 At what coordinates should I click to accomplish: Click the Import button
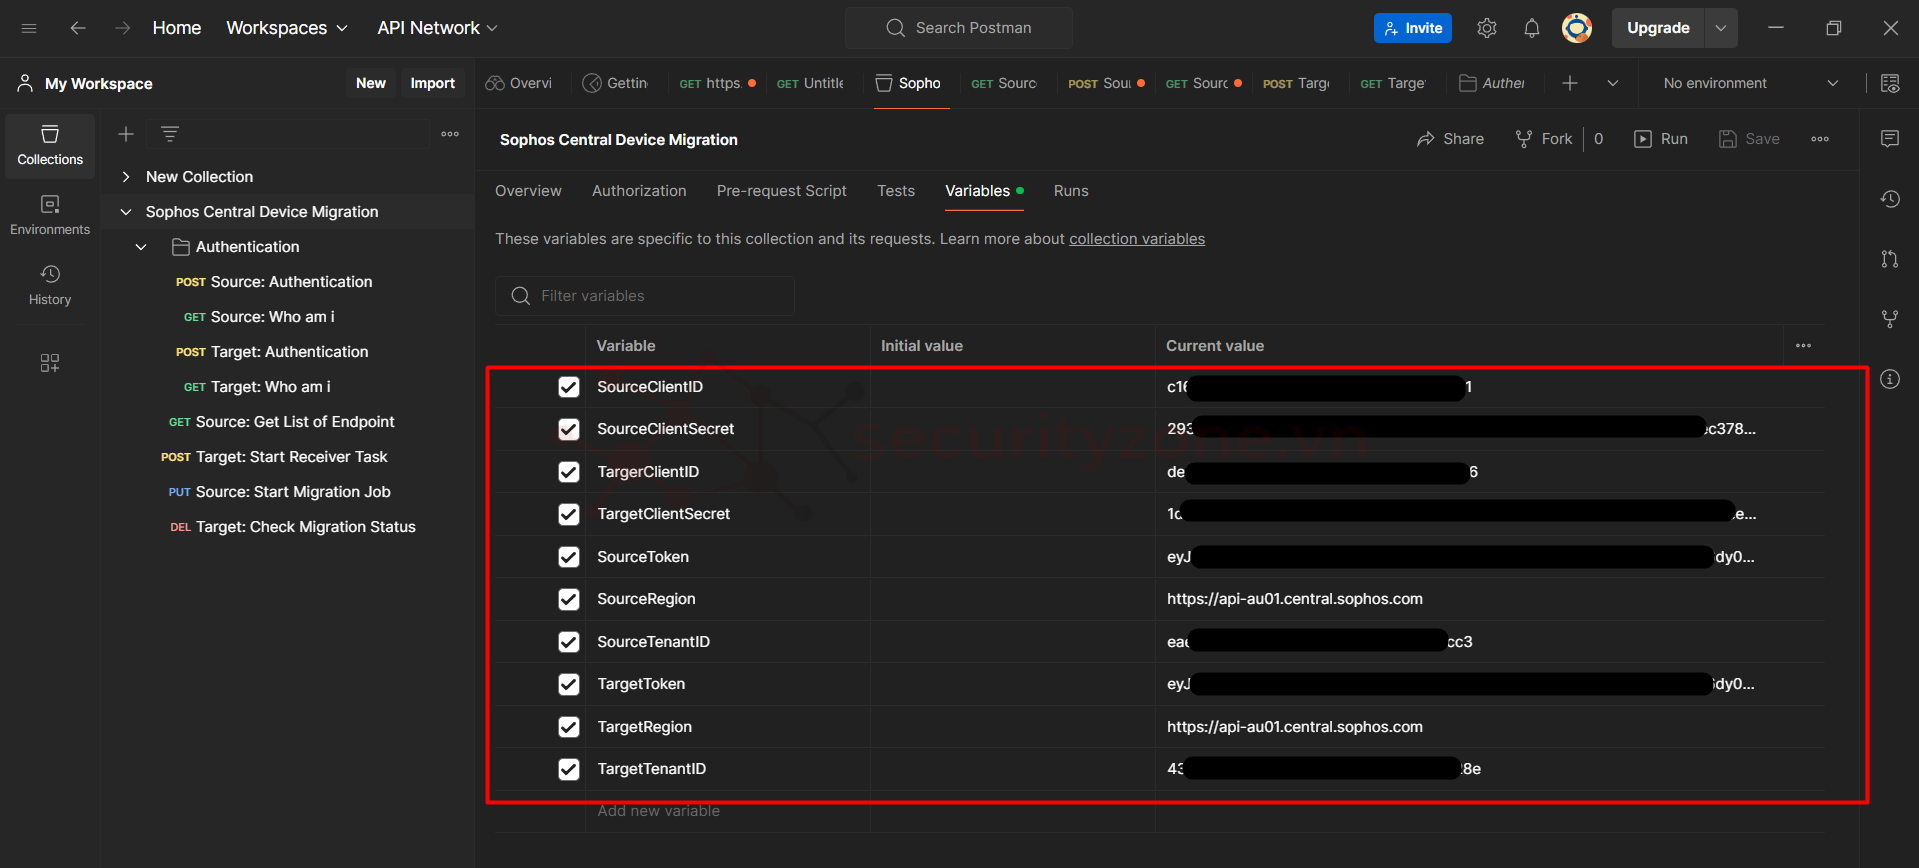coord(432,83)
